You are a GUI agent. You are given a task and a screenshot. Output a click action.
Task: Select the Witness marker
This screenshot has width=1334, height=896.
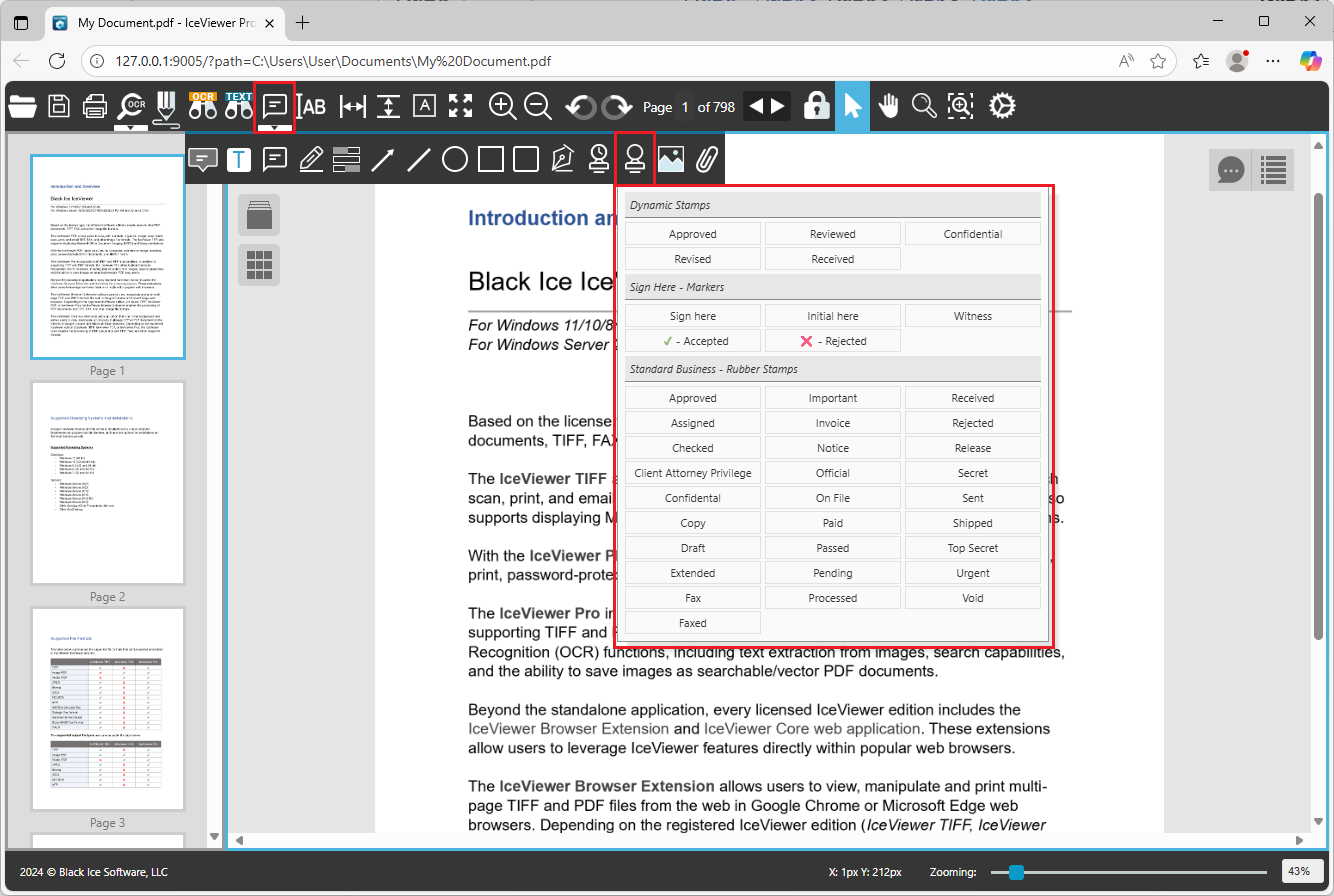pyautogui.click(x=973, y=316)
